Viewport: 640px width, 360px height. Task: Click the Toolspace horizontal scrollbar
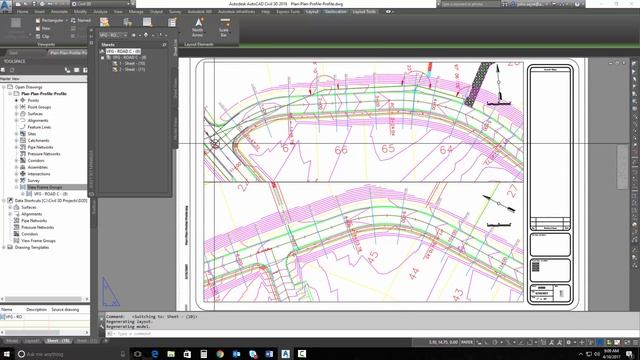[44, 299]
